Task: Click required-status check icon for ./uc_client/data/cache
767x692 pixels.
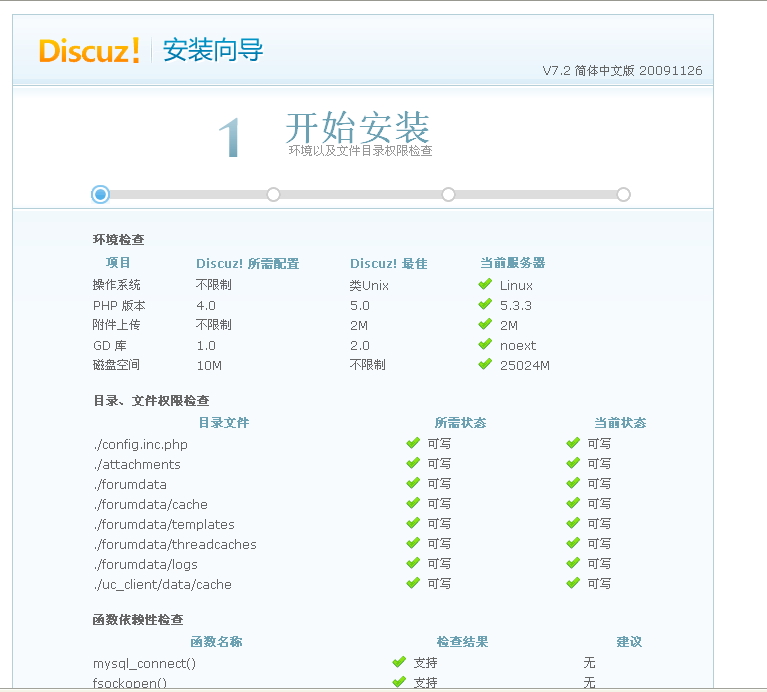Action: [x=413, y=583]
